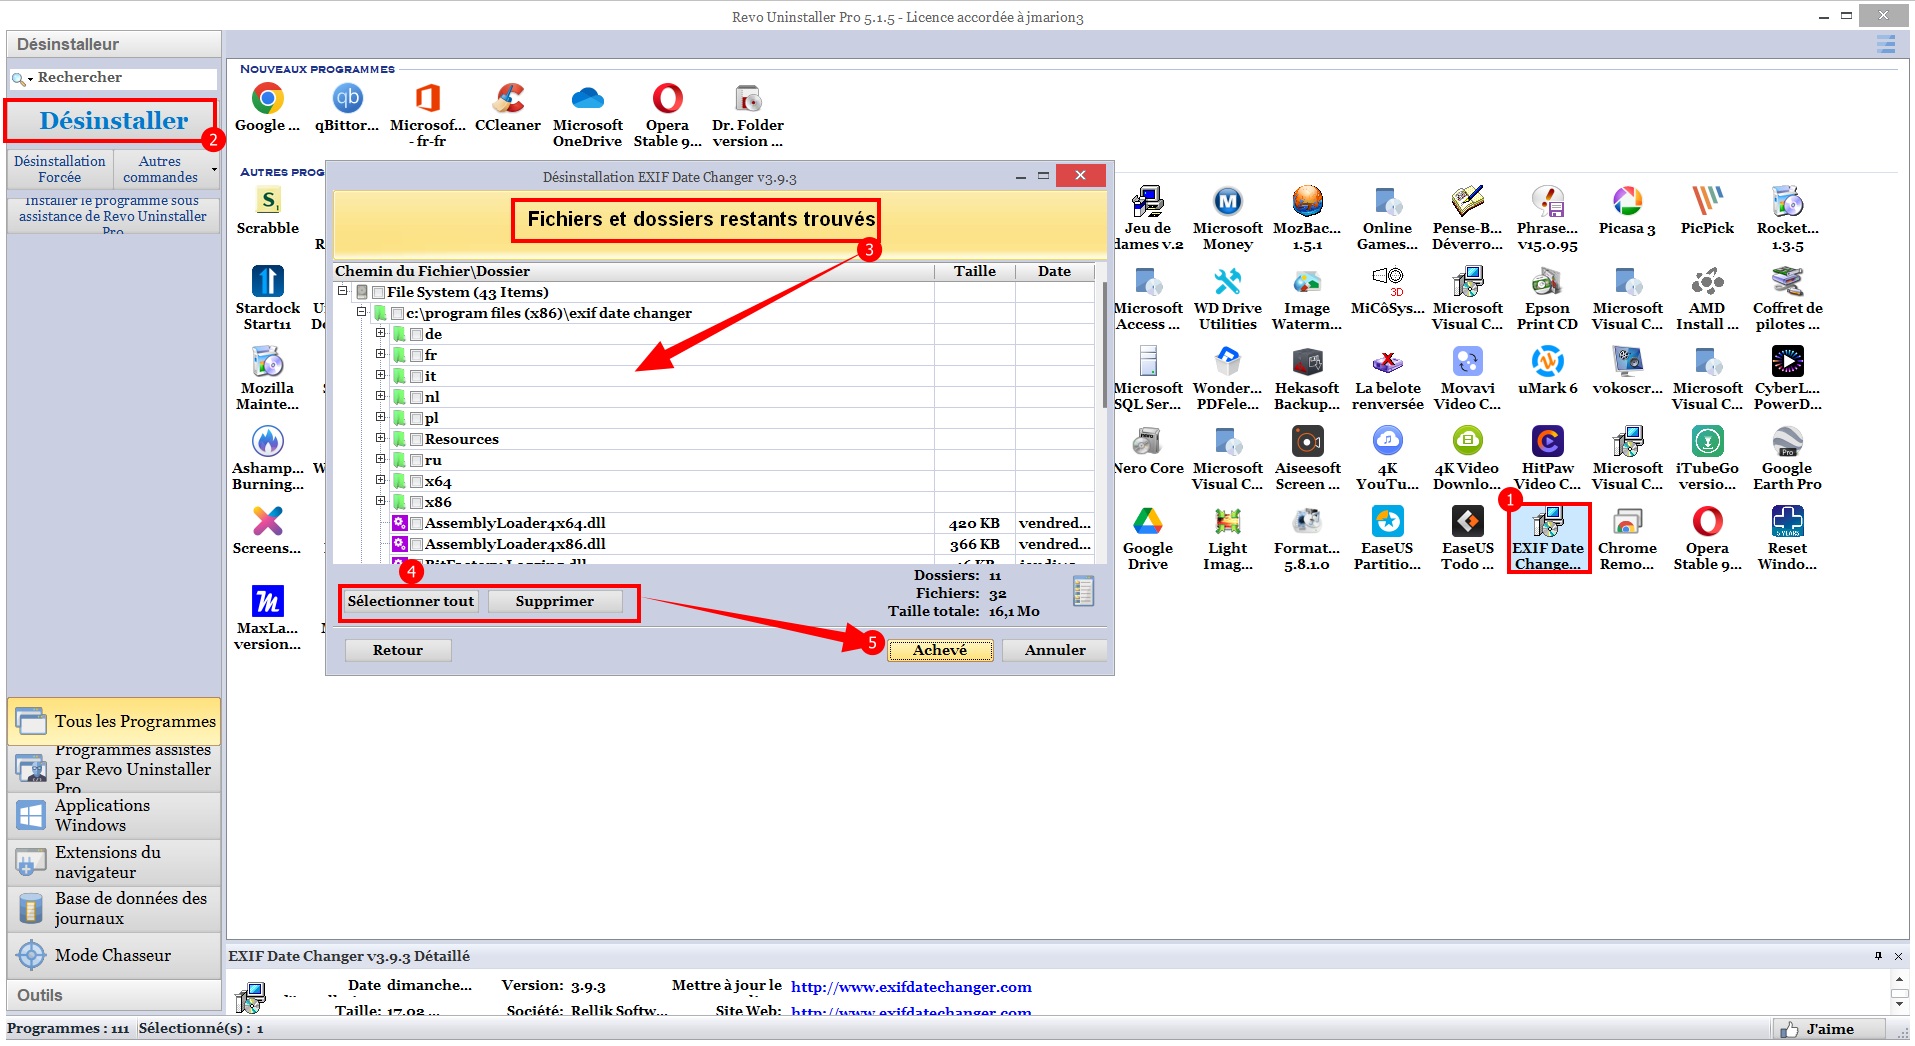Select the Picasa 3 icon
1915x1046 pixels.
[1627, 201]
